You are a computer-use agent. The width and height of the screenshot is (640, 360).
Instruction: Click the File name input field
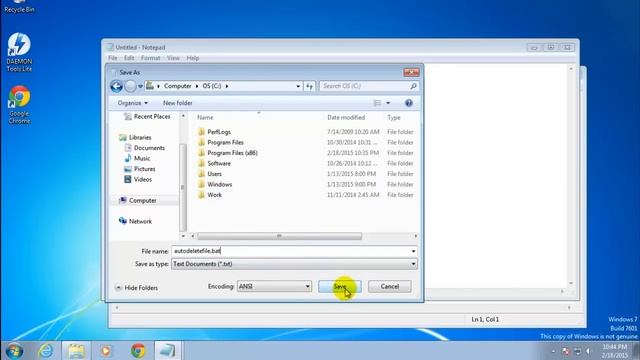click(x=291, y=251)
